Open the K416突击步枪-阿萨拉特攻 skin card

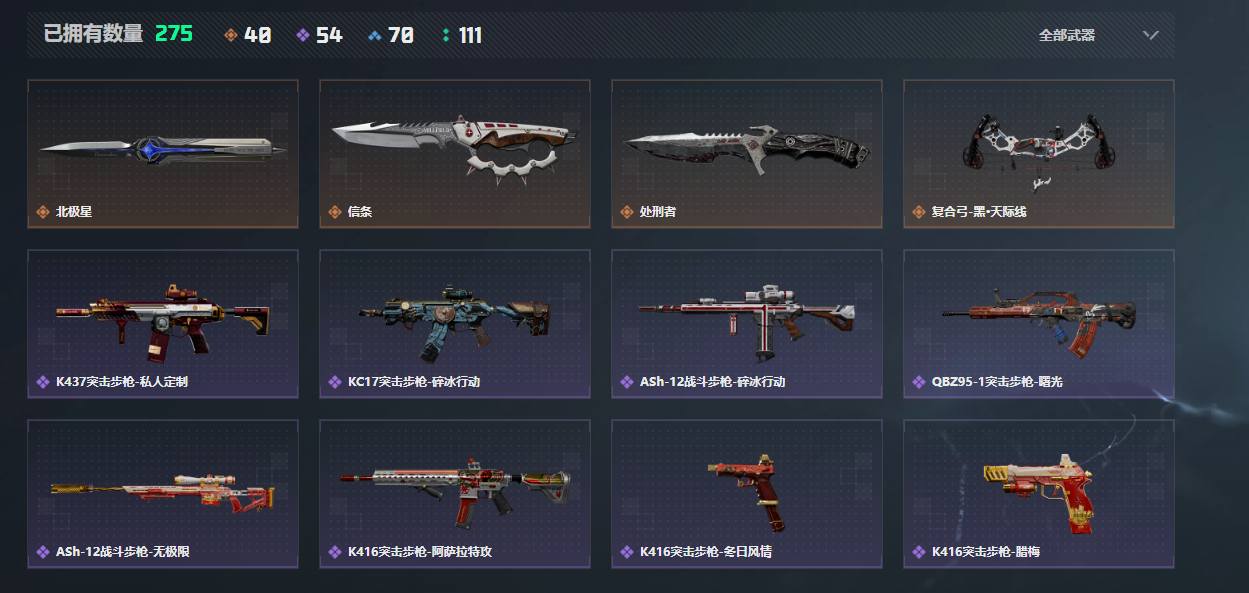(455, 494)
